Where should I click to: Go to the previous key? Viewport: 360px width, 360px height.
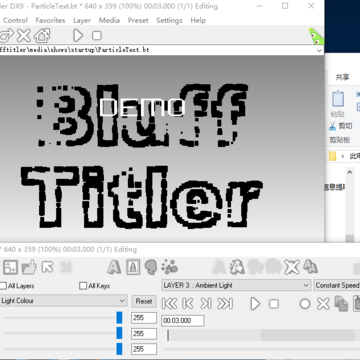click(188, 304)
